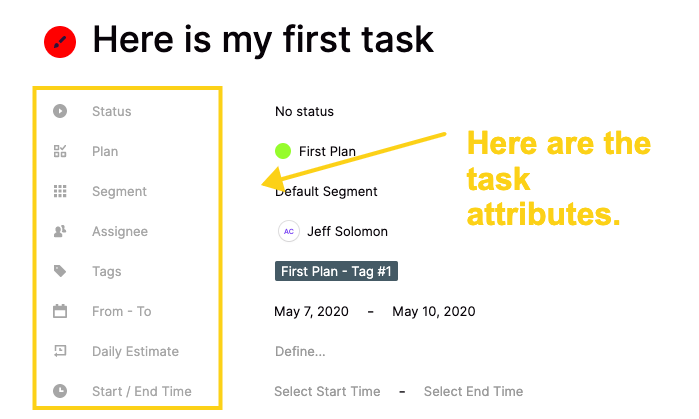Image resolution: width=699 pixels, height=419 pixels.
Task: Edit the May 10, 2020 end date
Action: [434, 311]
